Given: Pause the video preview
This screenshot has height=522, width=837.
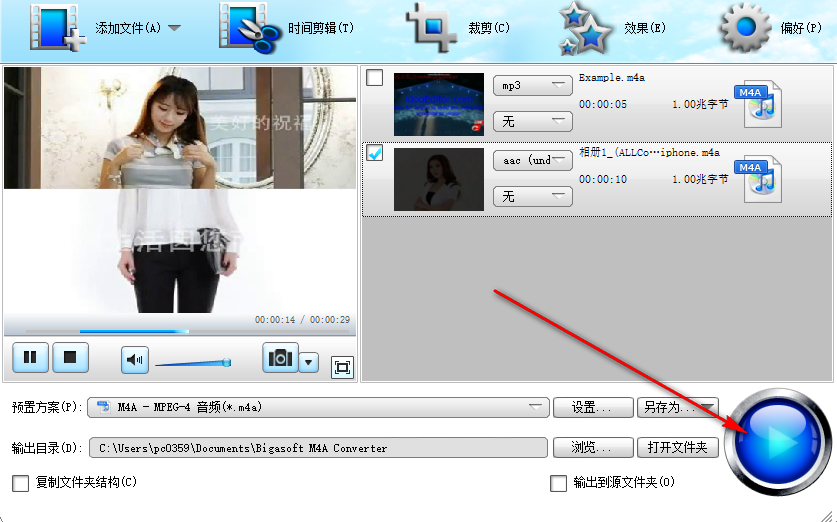Looking at the screenshot, I should coord(30,358).
